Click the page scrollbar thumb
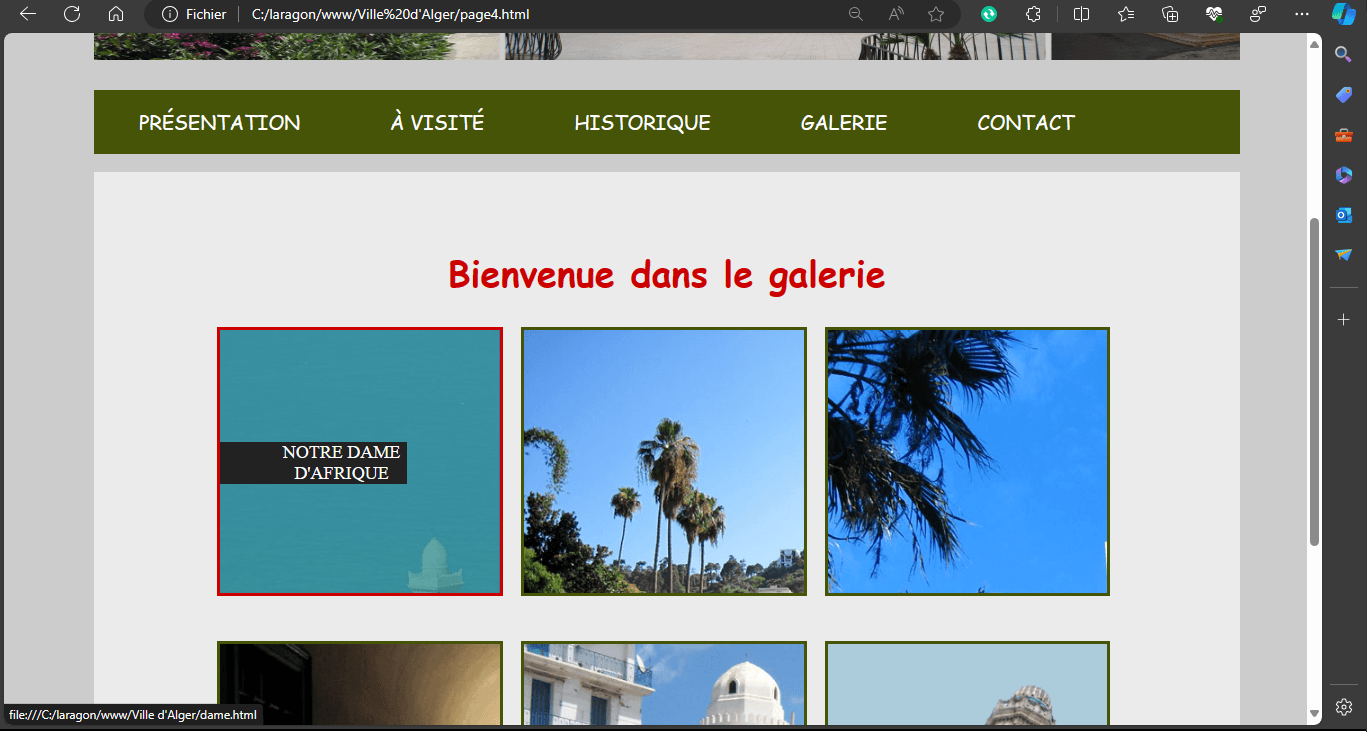Image resolution: width=1367 pixels, height=732 pixels. (1314, 381)
